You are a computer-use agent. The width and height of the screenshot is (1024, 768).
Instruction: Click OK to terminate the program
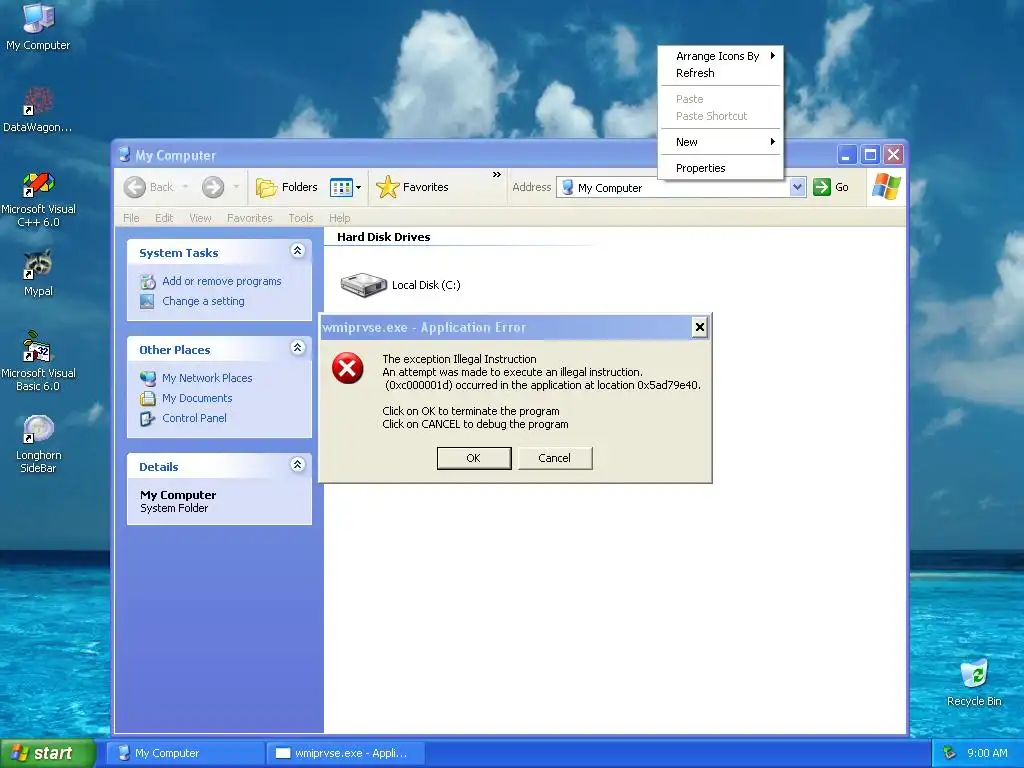click(x=473, y=458)
